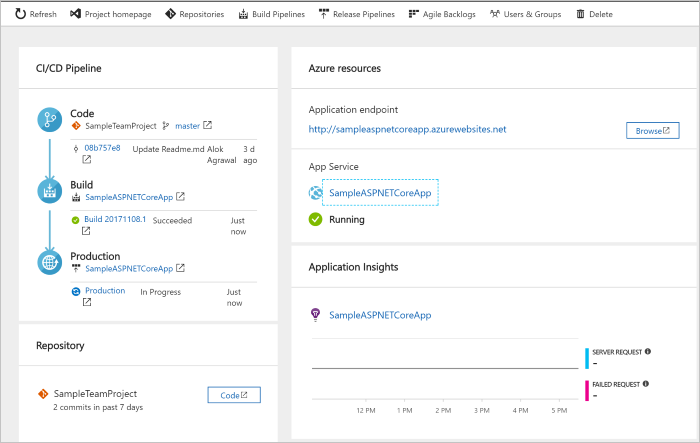Click the pink Failed Request color bar
This screenshot has height=443, width=700.
click(x=587, y=390)
